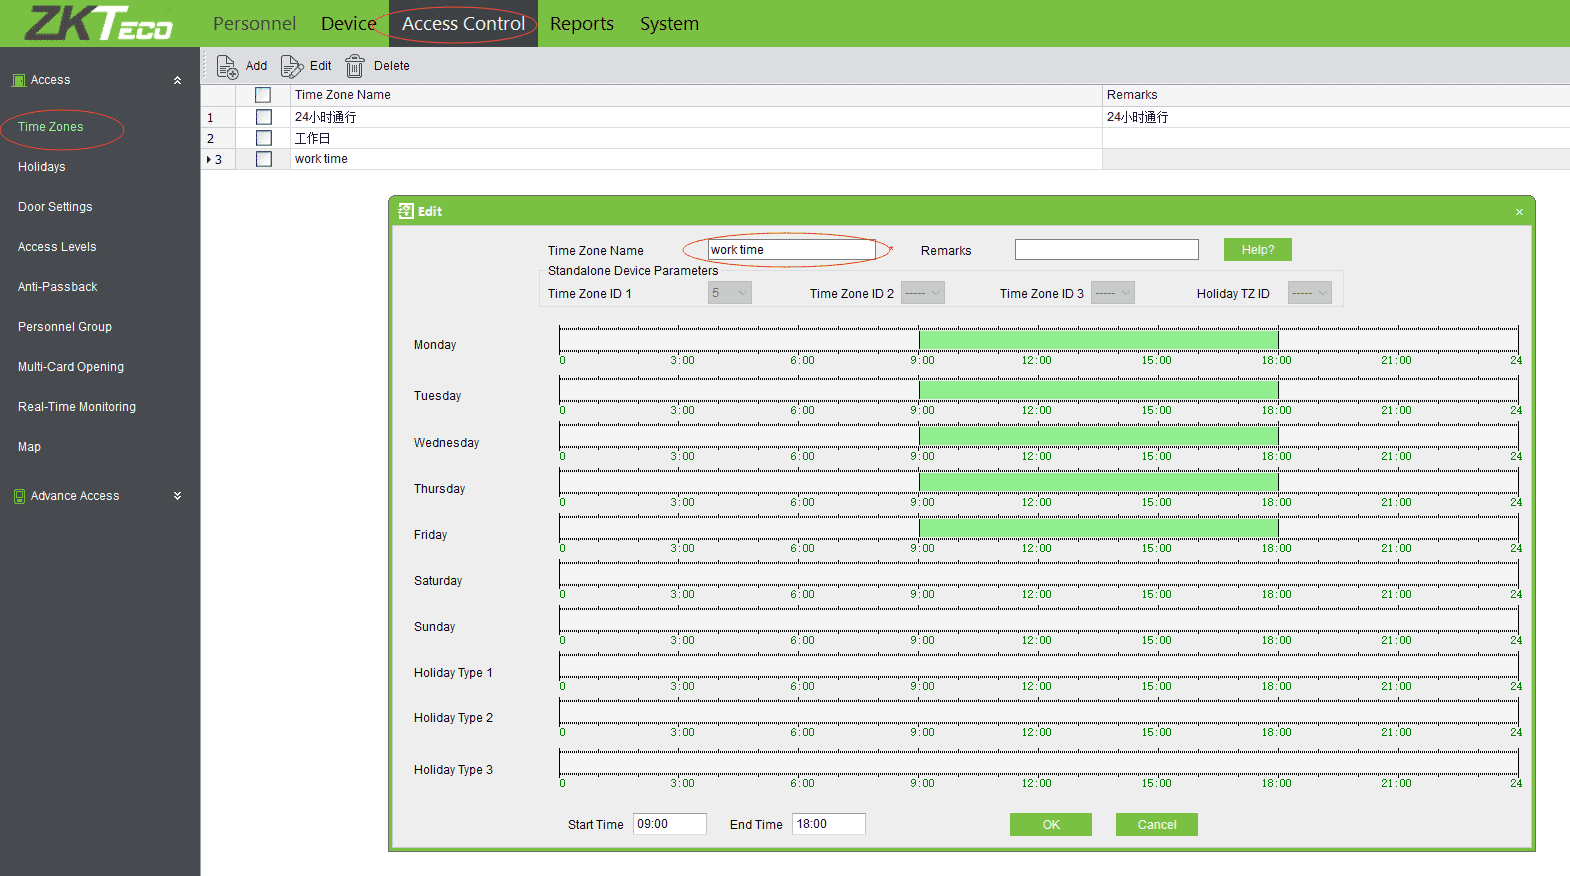Click the Advance Access lock icon
This screenshot has width=1570, height=876.
(19, 496)
